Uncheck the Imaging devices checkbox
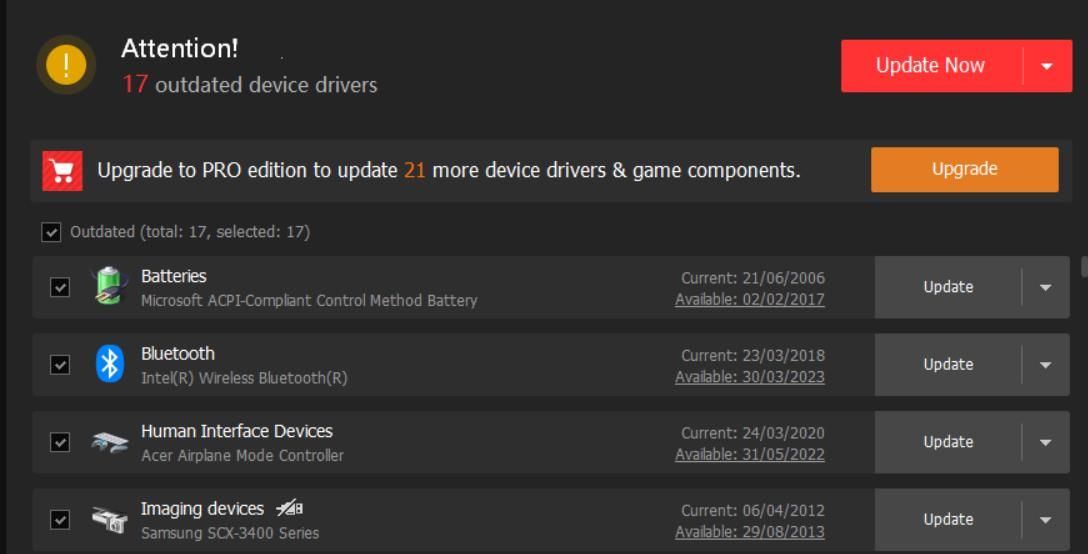 click(60, 520)
